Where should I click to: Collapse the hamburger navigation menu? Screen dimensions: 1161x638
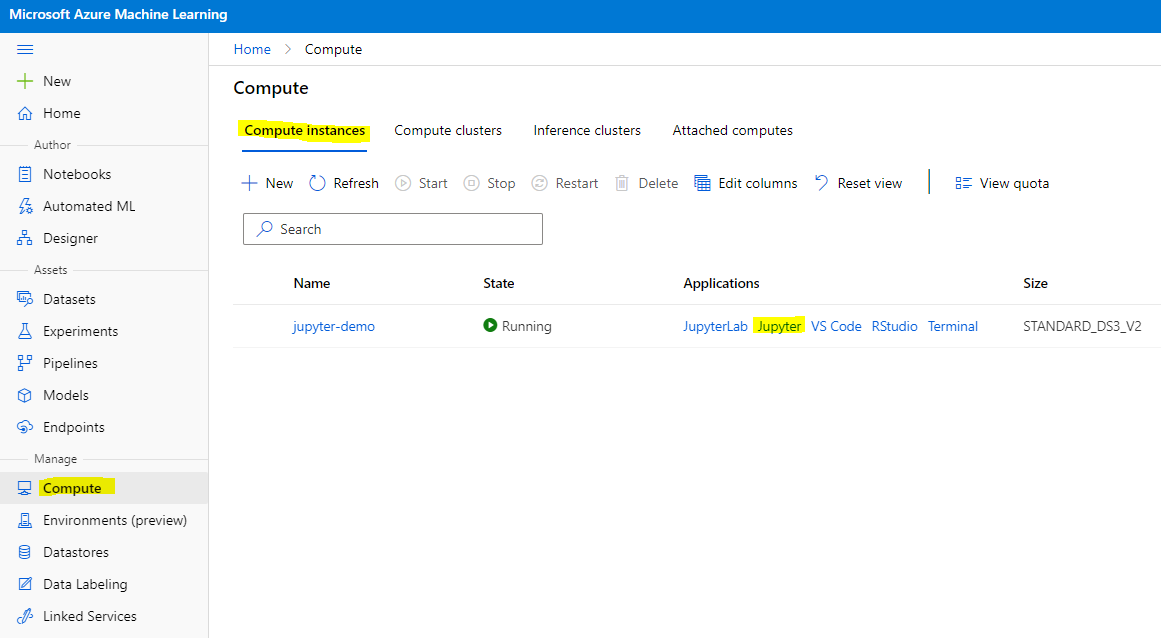pyautogui.click(x=26, y=49)
